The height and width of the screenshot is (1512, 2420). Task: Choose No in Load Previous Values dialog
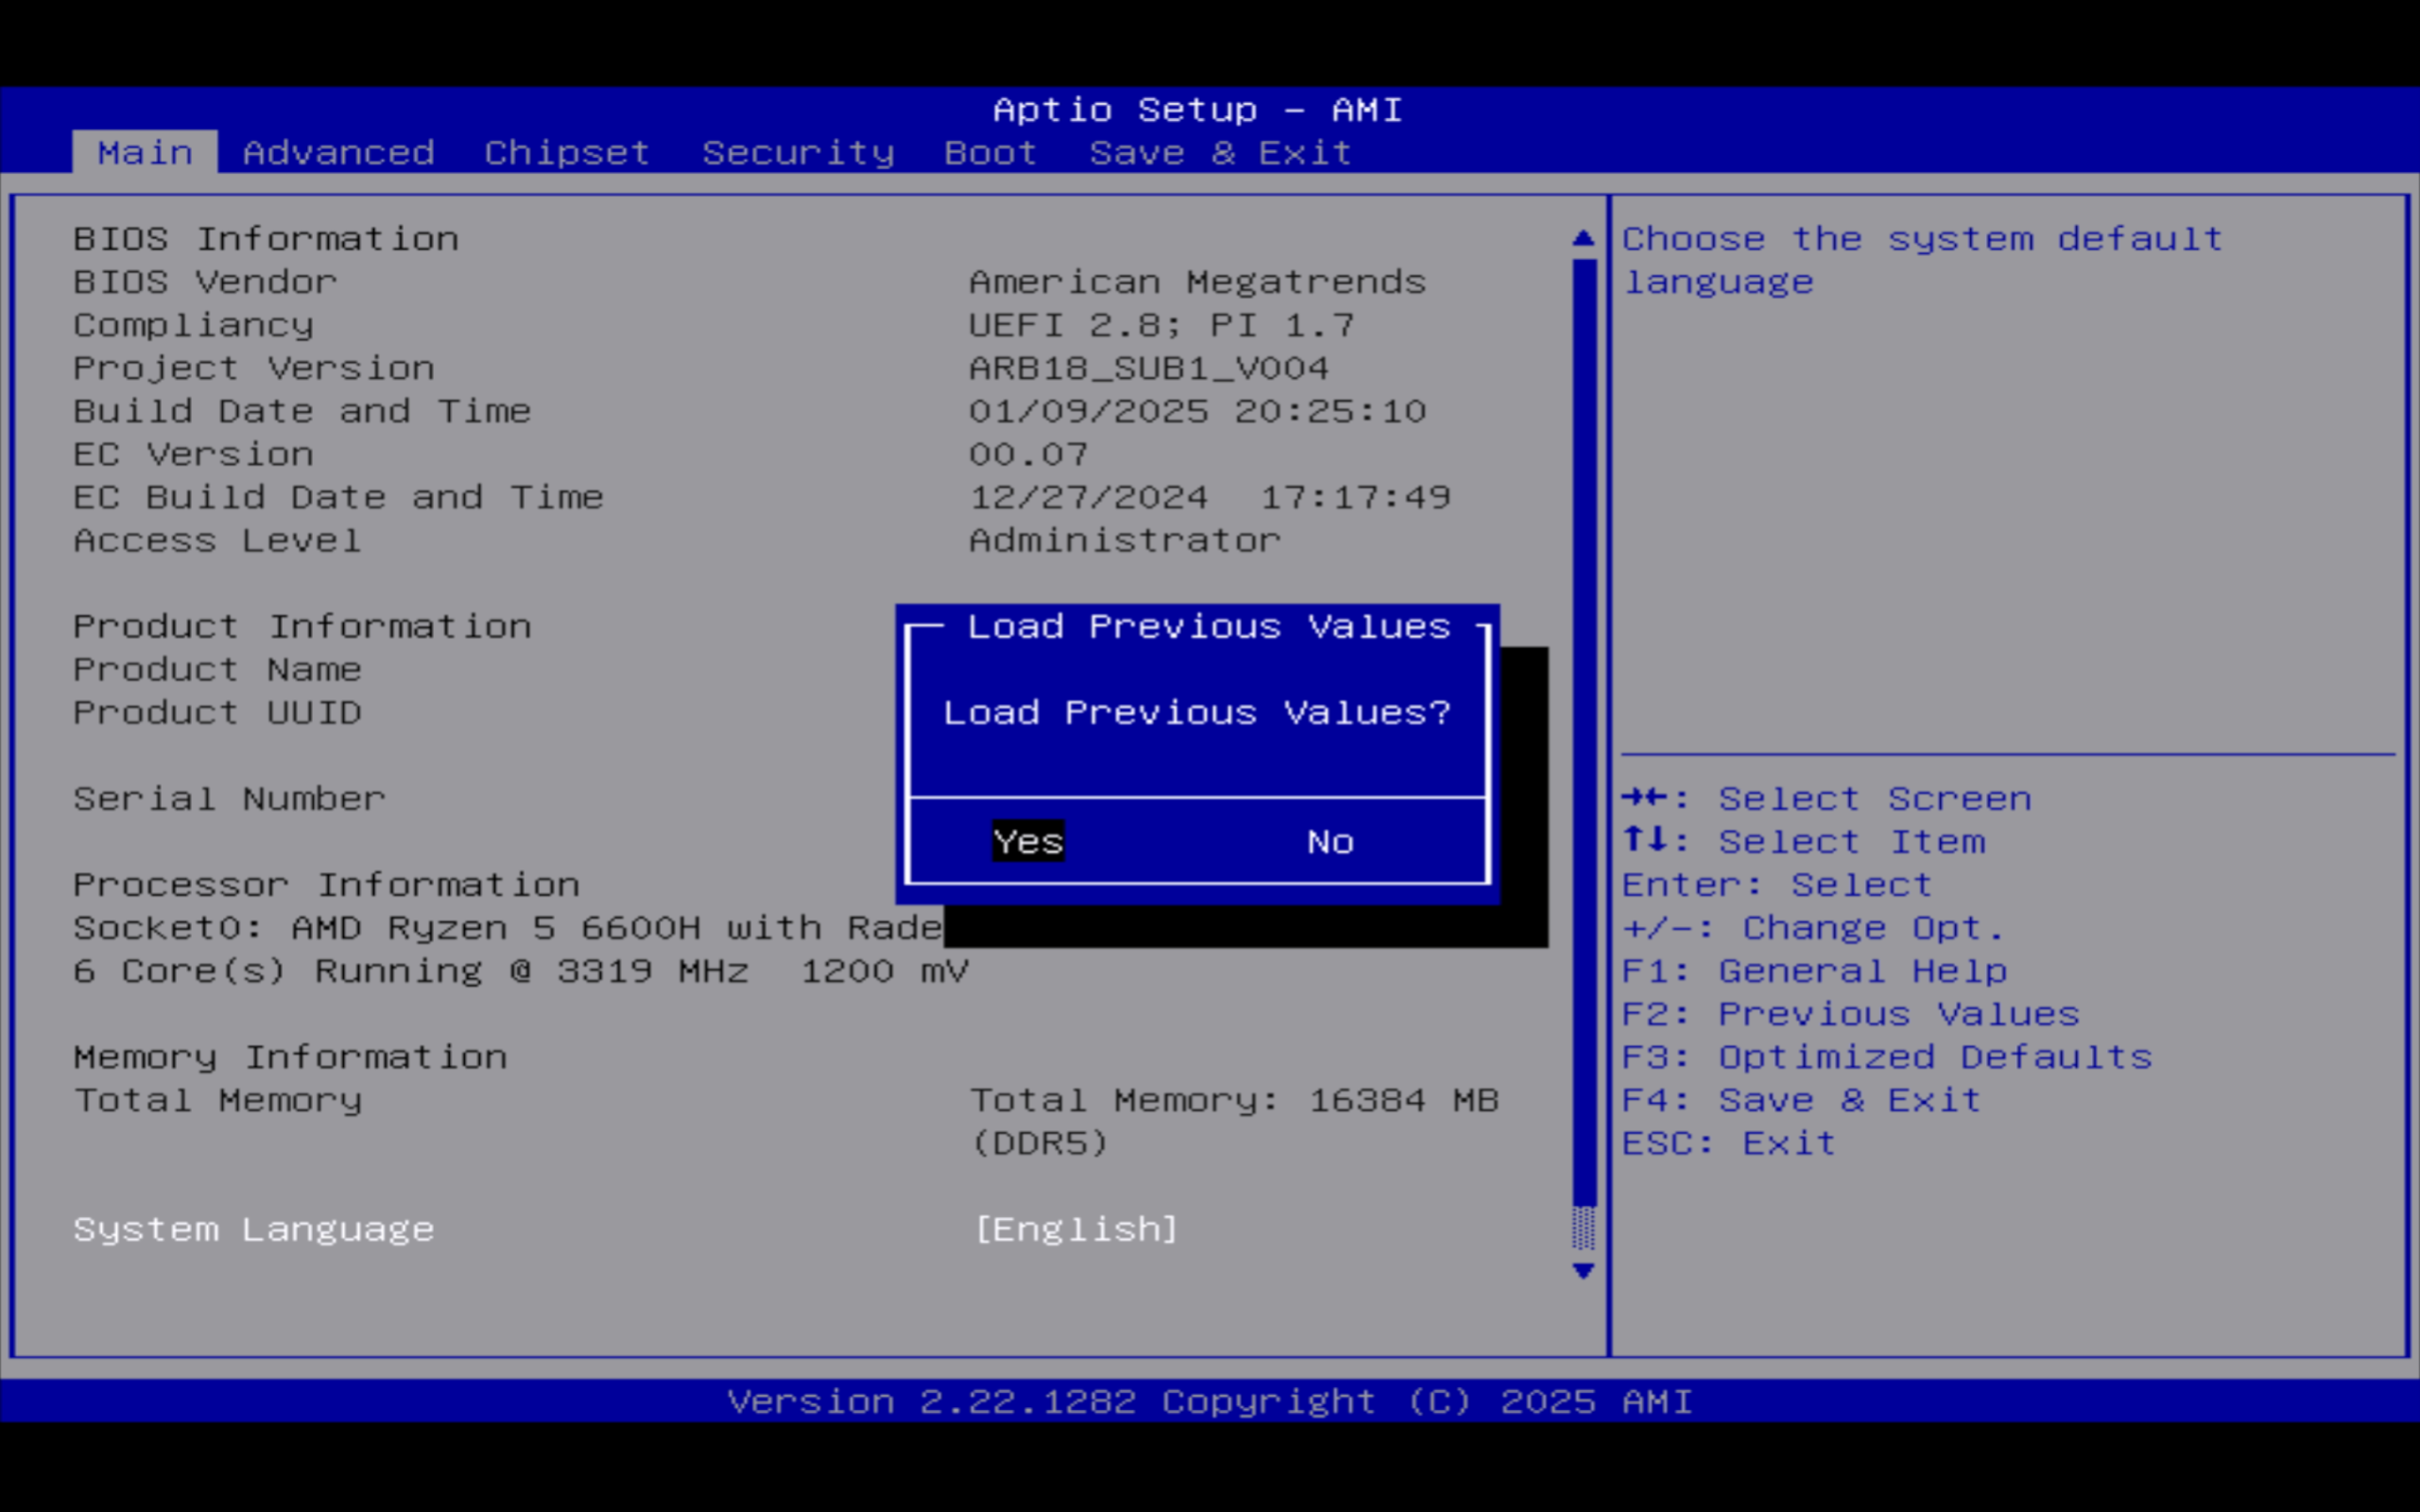[x=1330, y=842]
